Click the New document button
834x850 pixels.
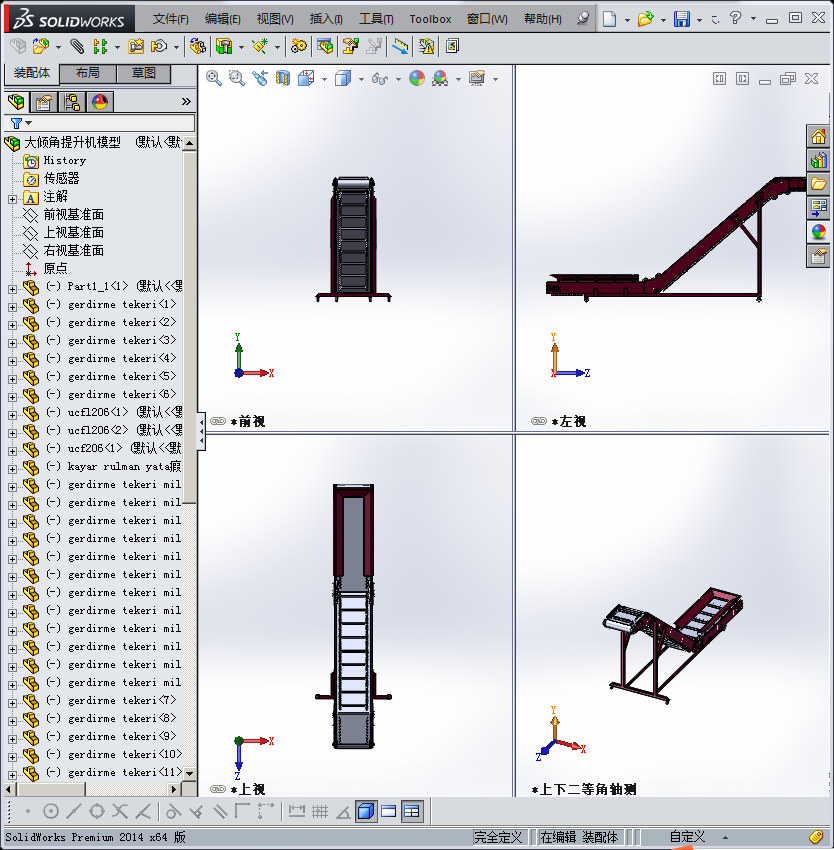(x=610, y=19)
